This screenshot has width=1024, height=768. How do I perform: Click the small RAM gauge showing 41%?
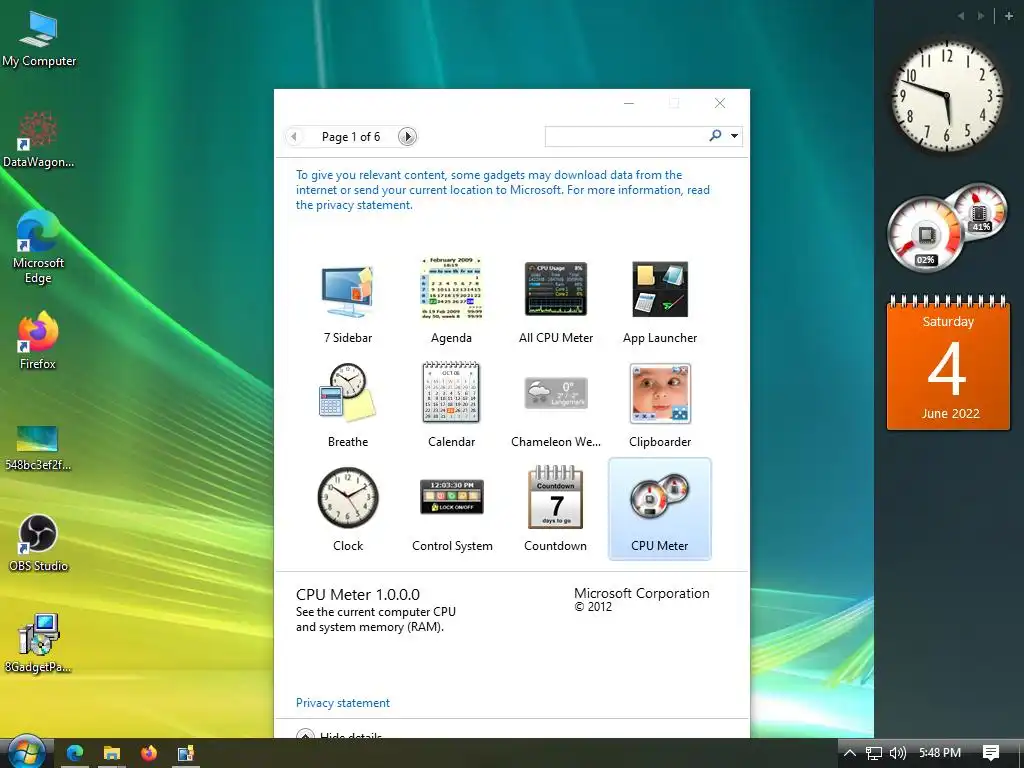point(979,212)
